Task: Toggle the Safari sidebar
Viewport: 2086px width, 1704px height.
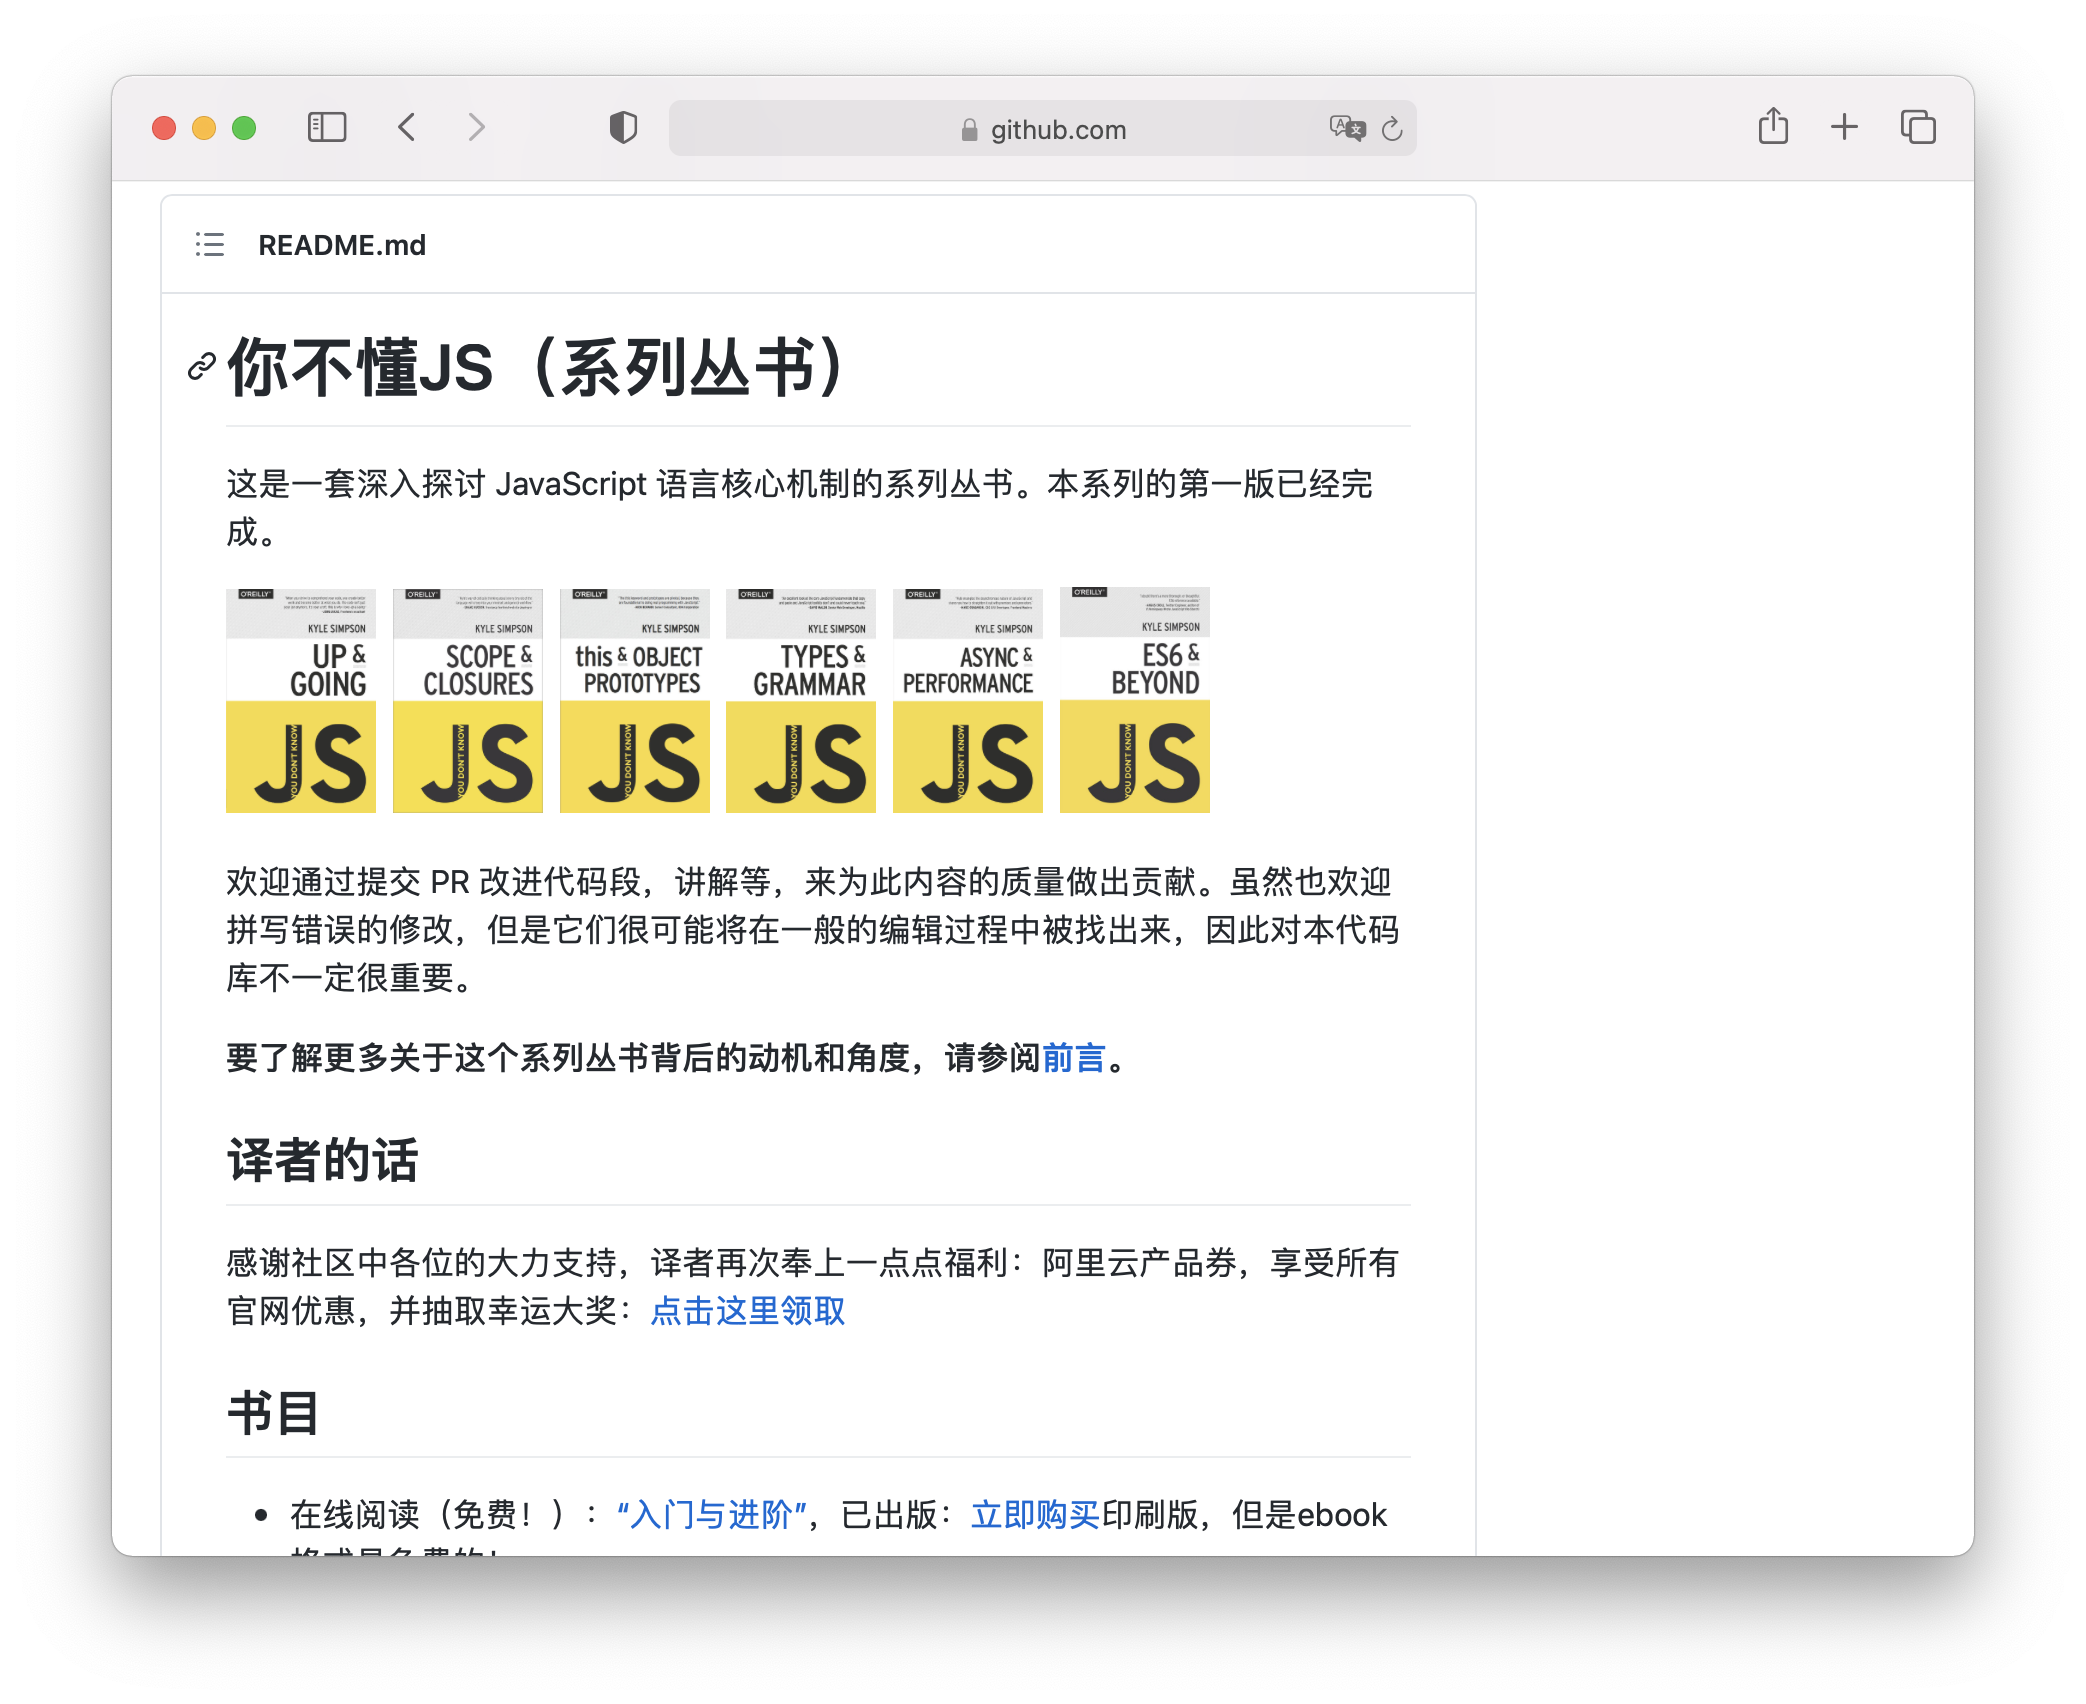Action: click(327, 128)
